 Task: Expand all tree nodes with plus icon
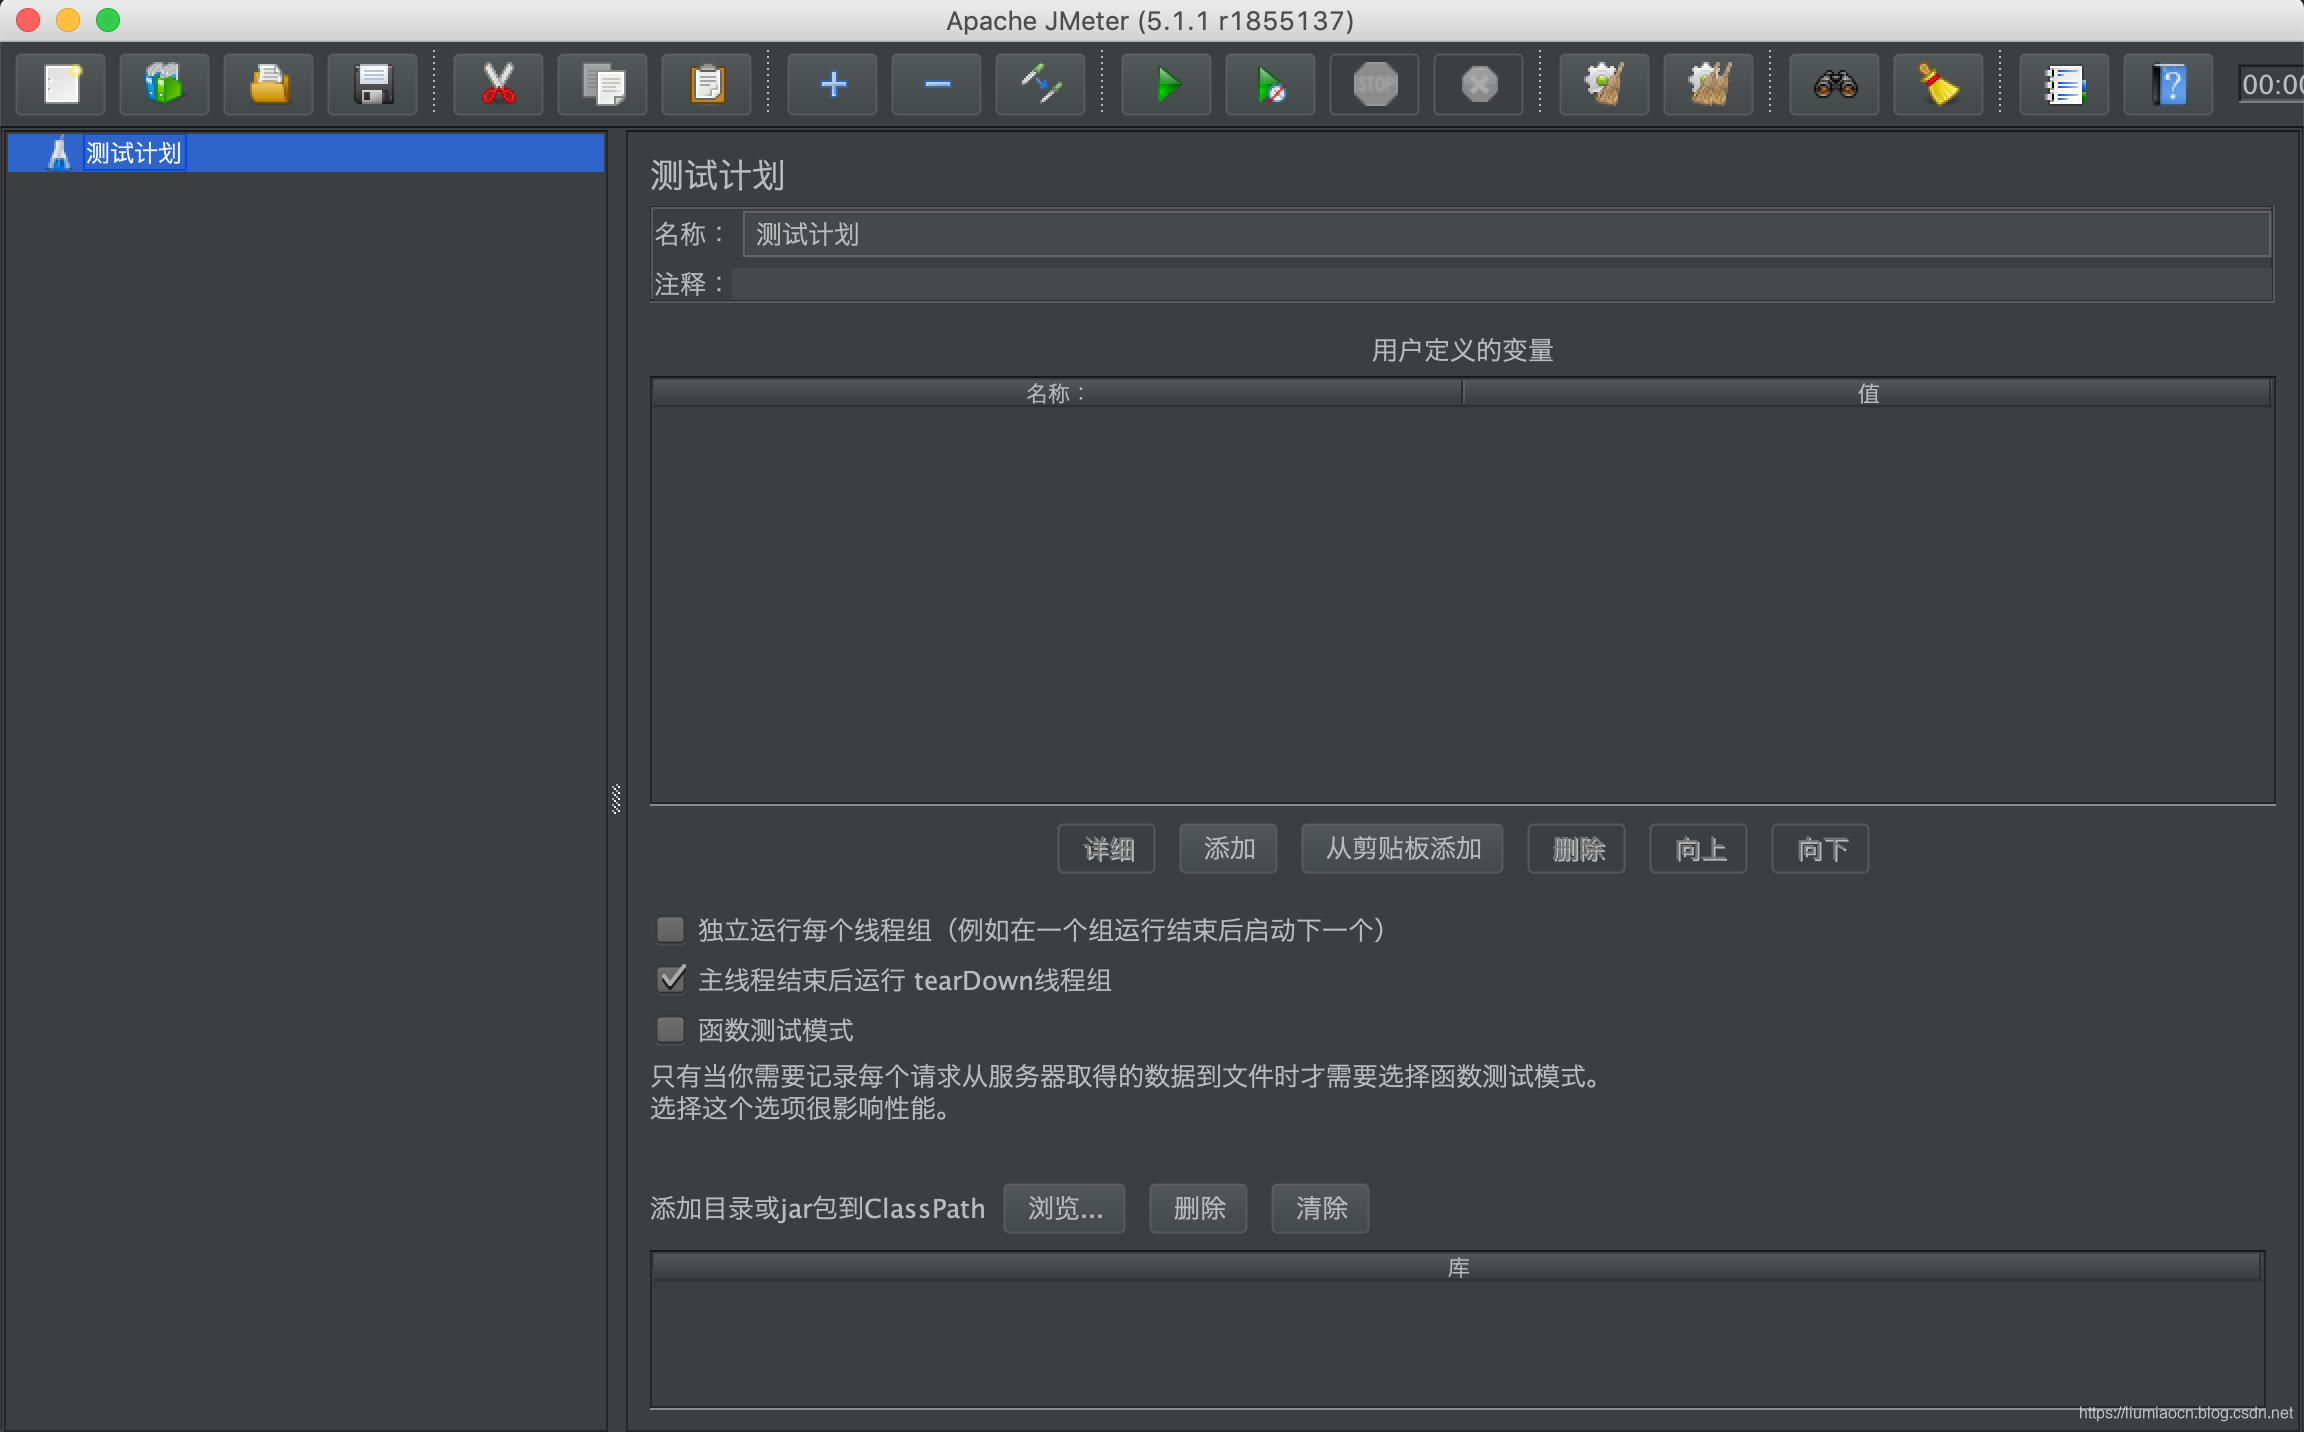pos(832,84)
